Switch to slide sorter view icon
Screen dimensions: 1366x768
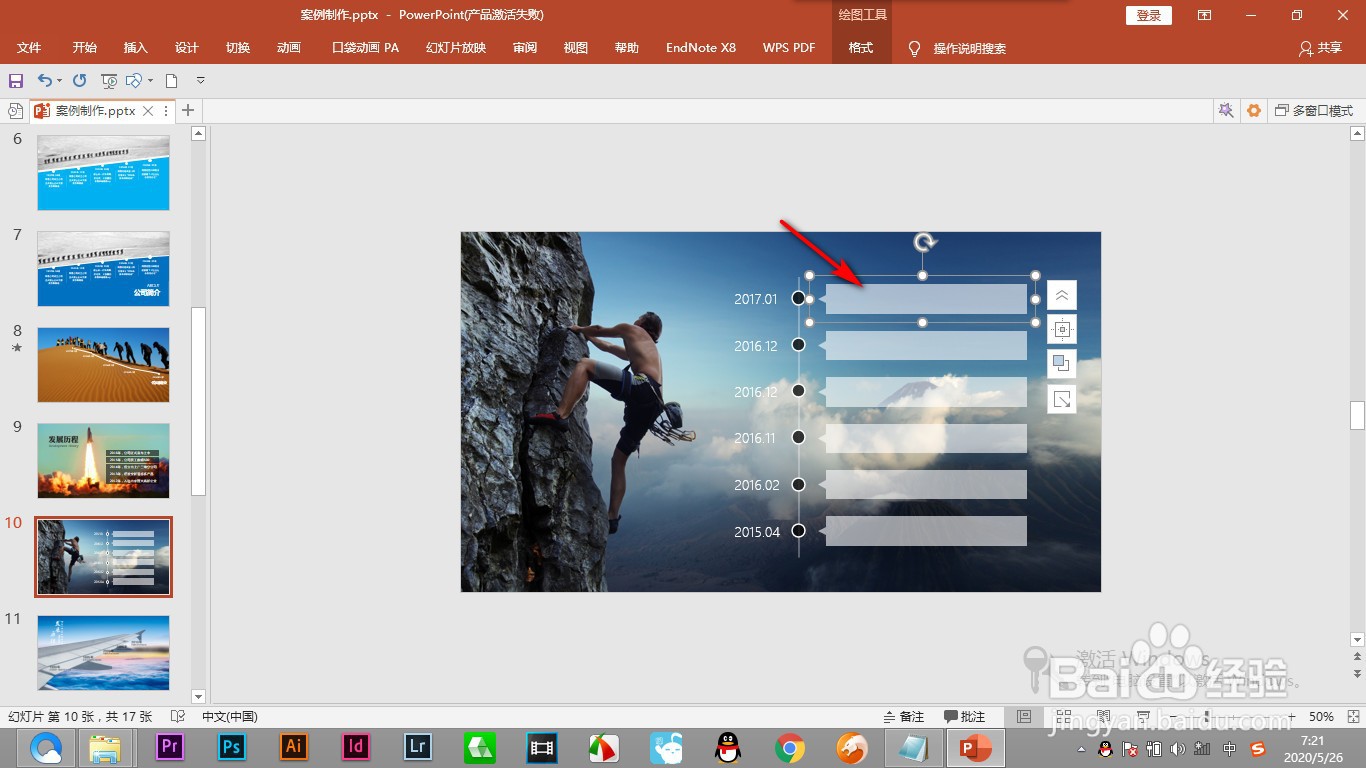[x=1062, y=717]
